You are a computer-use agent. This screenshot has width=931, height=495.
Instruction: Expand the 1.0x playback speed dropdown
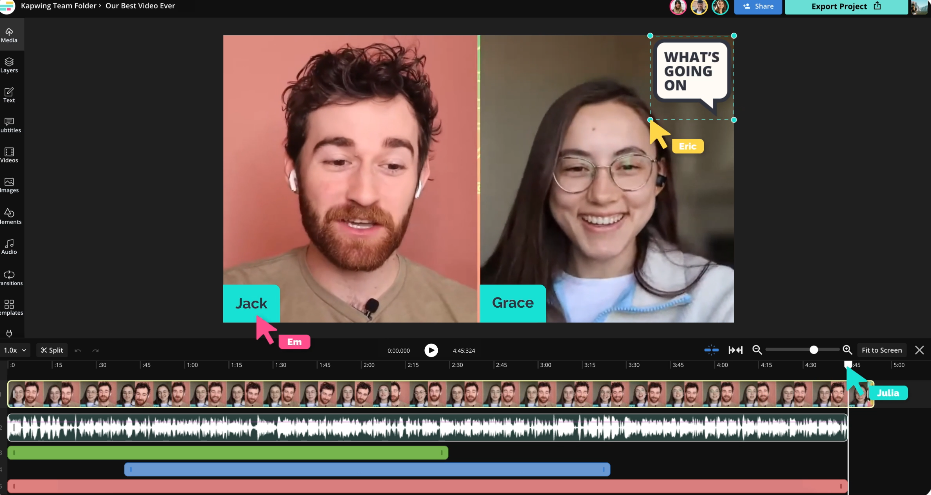[x=14, y=350]
